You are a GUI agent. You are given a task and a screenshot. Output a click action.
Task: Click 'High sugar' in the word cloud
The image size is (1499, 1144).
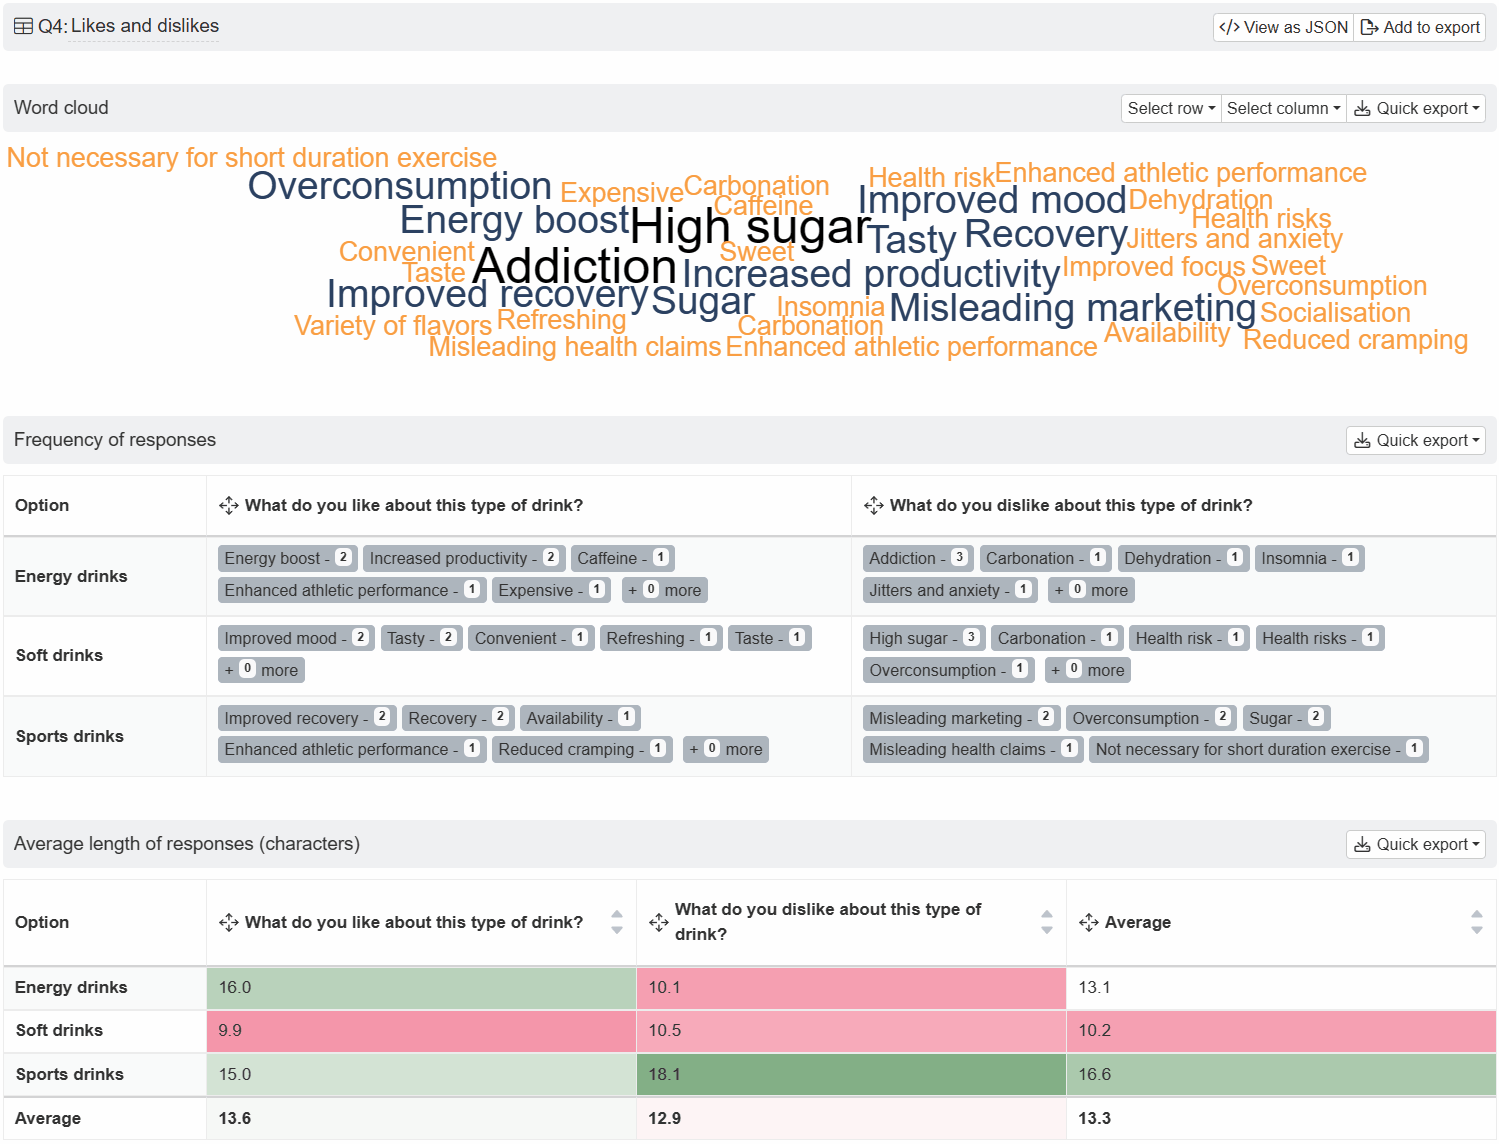750,227
